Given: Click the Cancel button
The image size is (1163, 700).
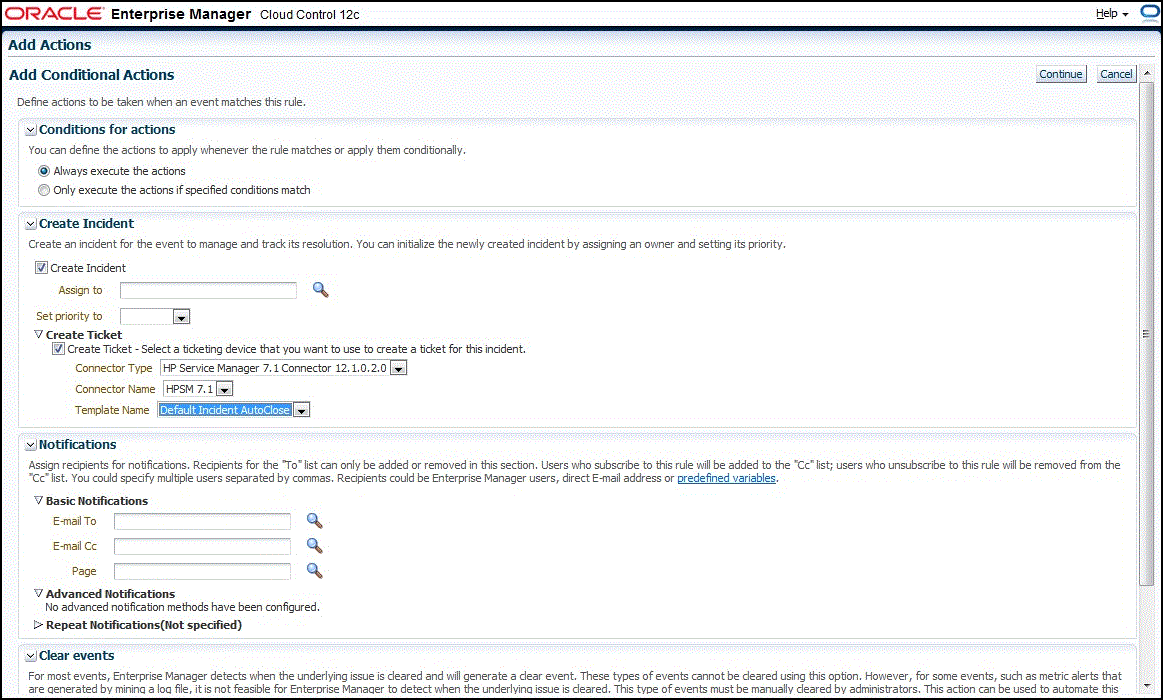Looking at the screenshot, I should click(1116, 74).
